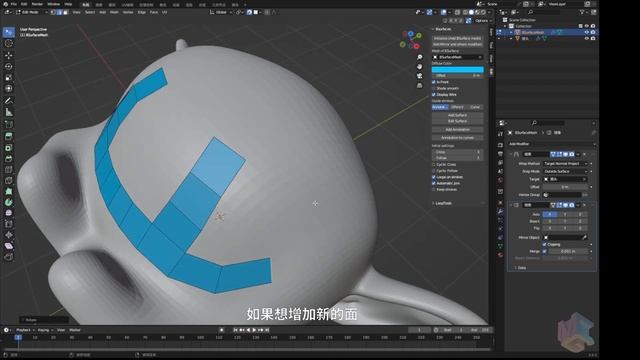Click the viewport pan hand gizmo
Image resolution: width=640 pixels, height=360 pixels.
(419, 67)
